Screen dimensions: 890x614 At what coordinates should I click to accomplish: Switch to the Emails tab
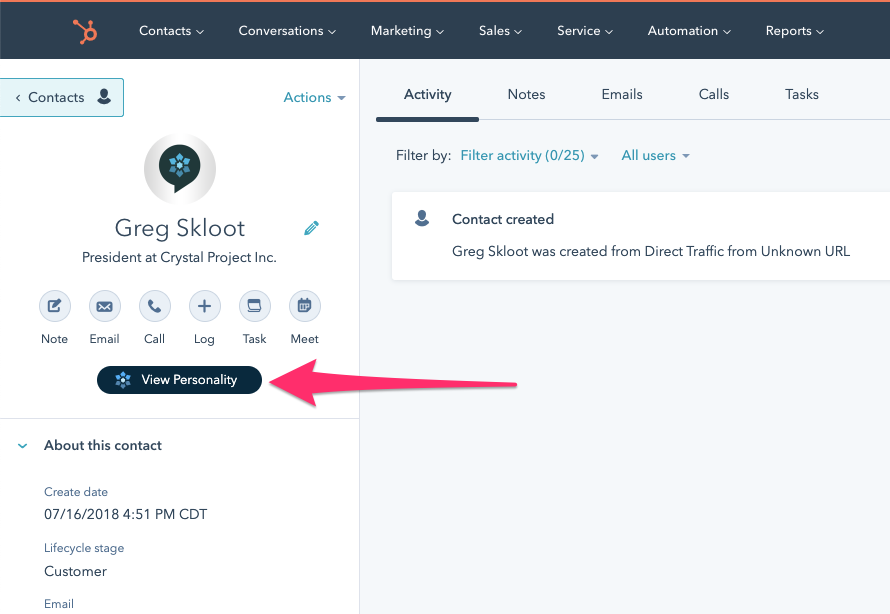point(622,94)
